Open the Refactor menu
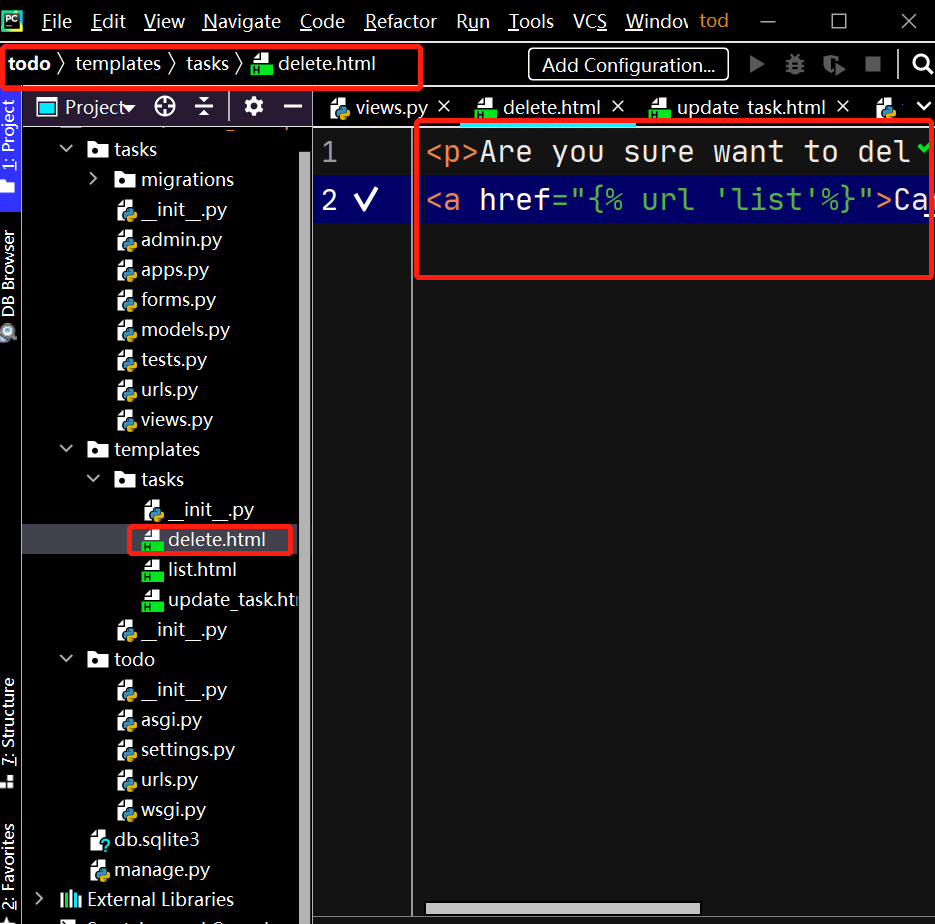Image resolution: width=935 pixels, height=924 pixels. point(401,21)
